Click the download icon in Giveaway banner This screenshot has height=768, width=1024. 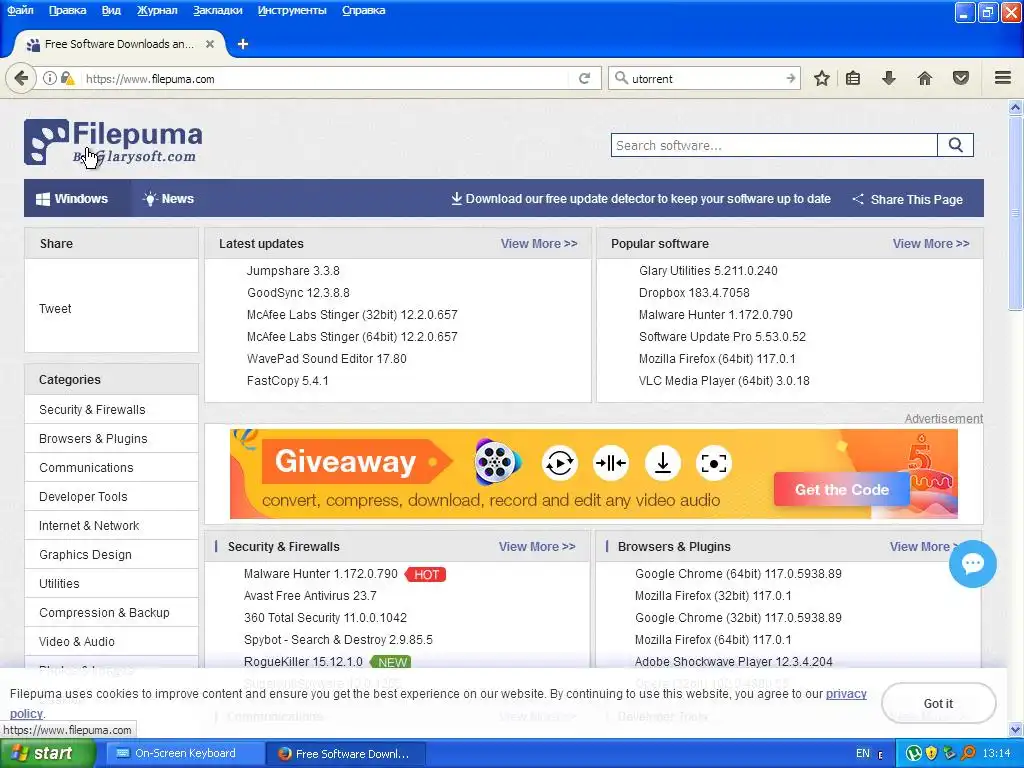point(663,463)
